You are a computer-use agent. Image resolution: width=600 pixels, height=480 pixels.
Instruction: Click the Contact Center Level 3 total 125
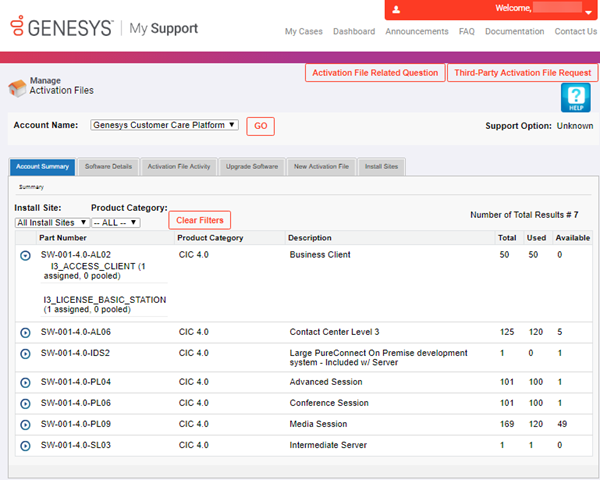507,332
